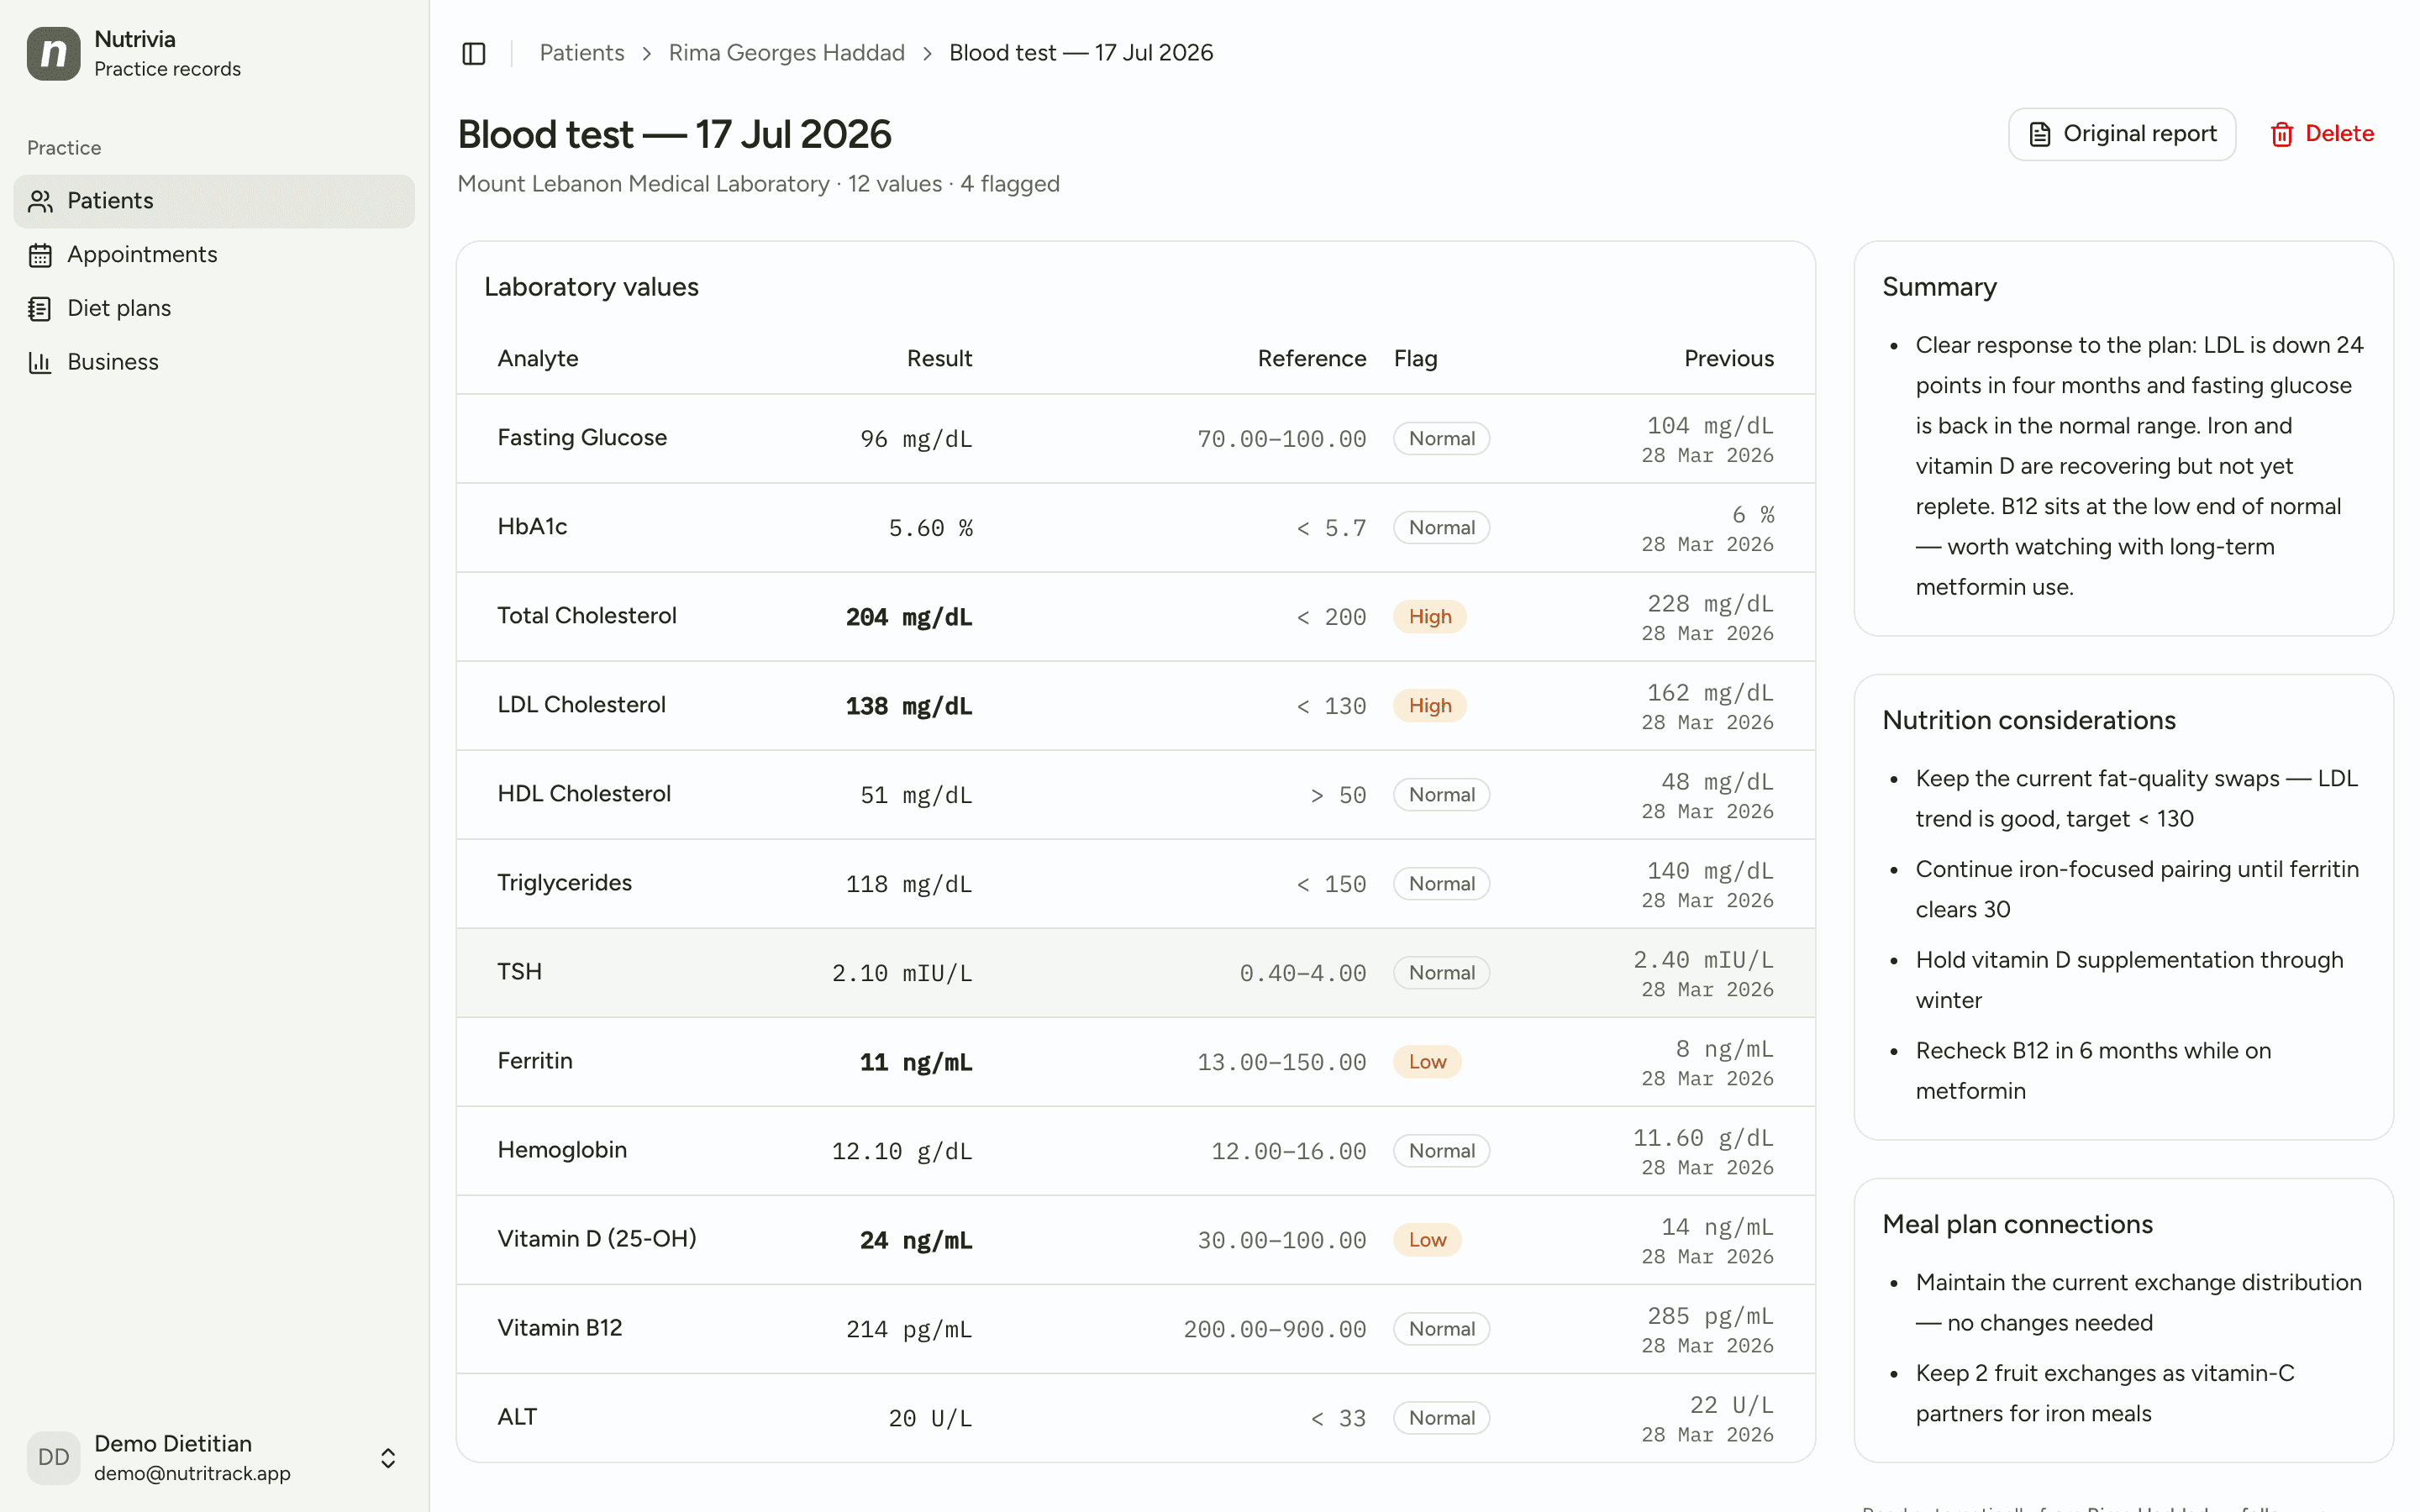Click TSH previous value 2.40 mIU/L
The width and height of the screenshot is (2420, 1512).
(x=1703, y=960)
